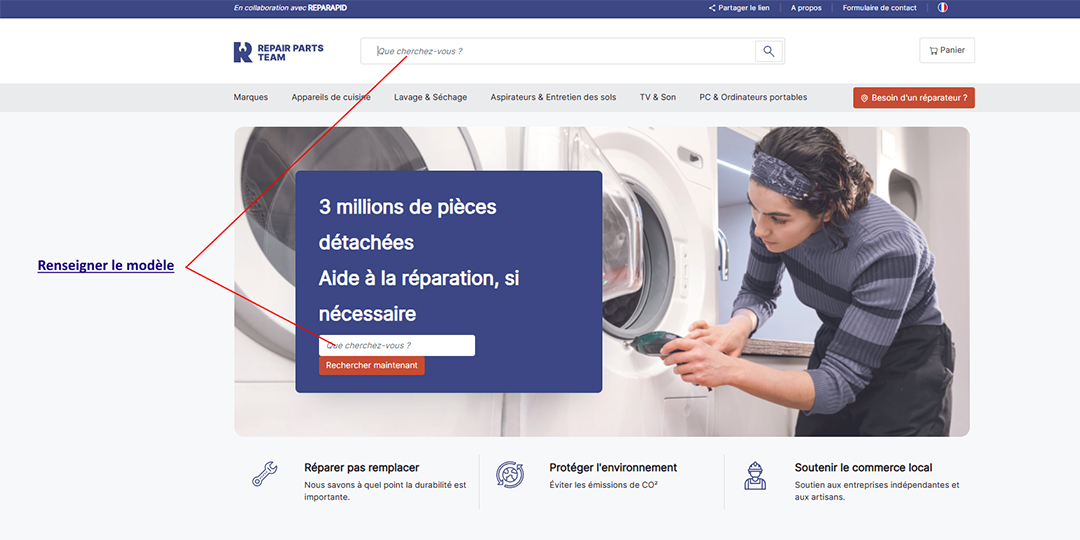This screenshot has height=540, width=1080.
Task: Click the French flag language icon
Action: tap(942, 8)
